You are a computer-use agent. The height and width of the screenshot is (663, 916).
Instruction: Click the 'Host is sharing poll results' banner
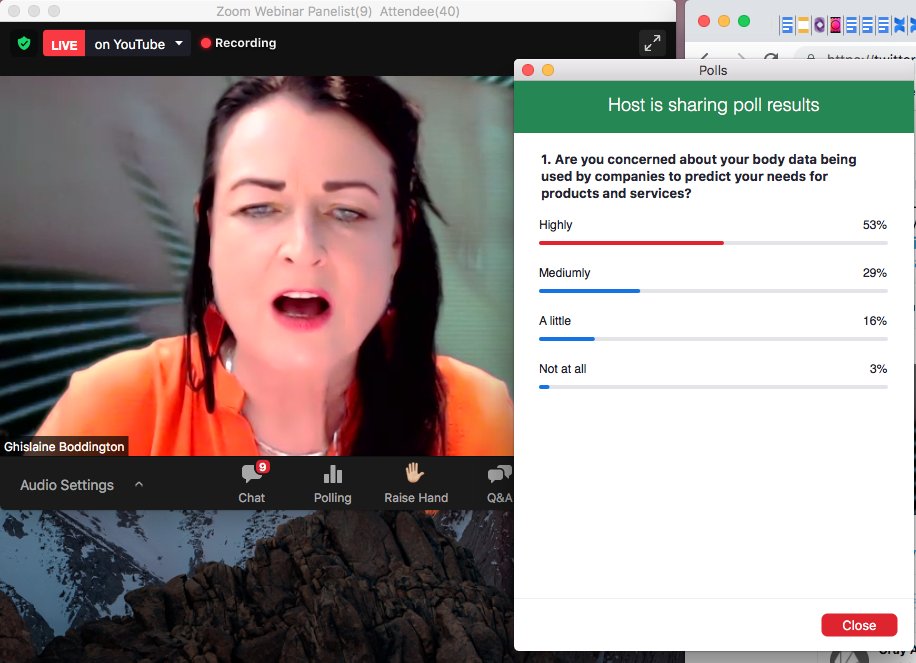click(713, 106)
